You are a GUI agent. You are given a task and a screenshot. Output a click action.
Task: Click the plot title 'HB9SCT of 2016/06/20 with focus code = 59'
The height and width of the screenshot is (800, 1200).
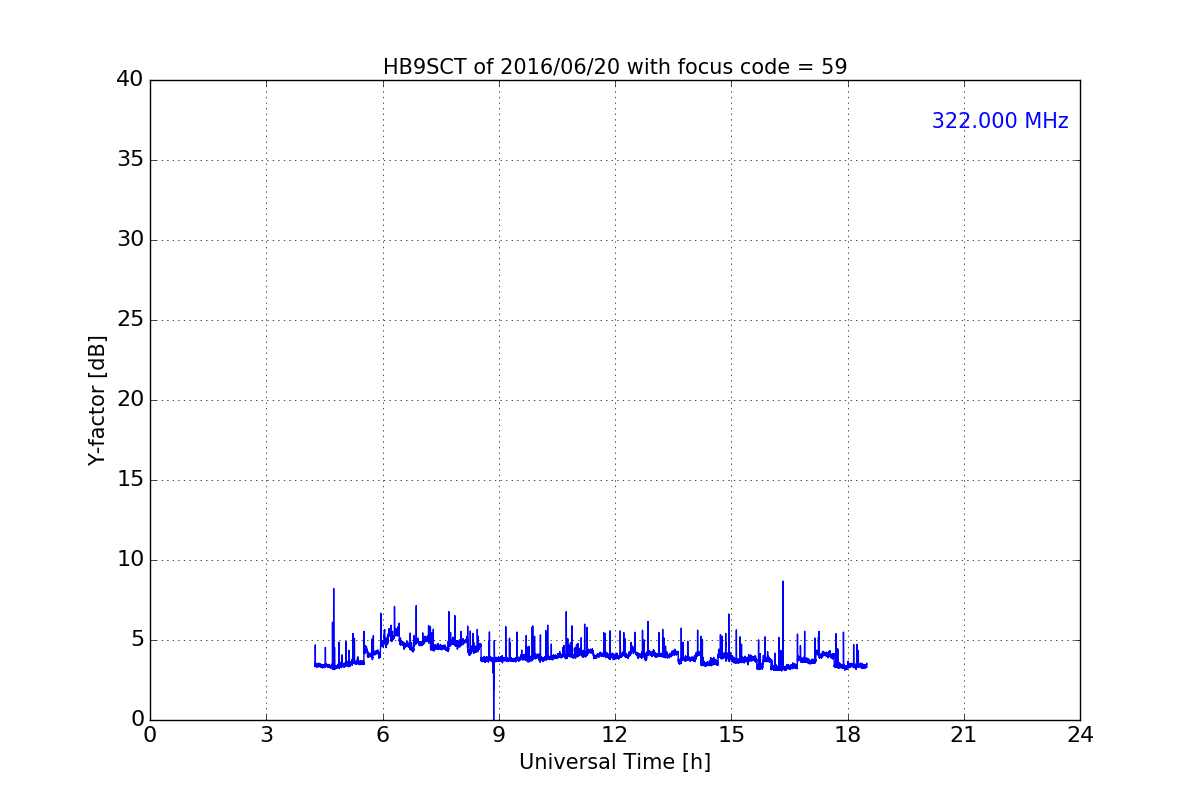[615, 67]
